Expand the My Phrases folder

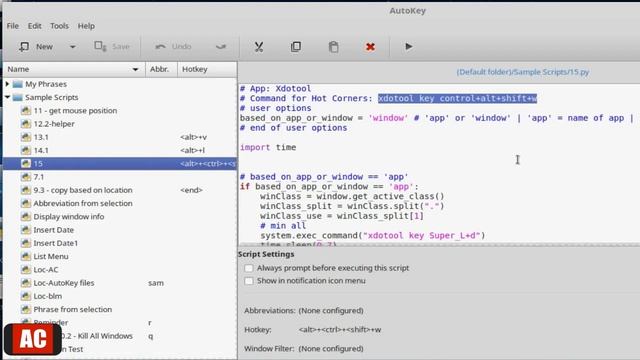pyautogui.click(x=7, y=84)
